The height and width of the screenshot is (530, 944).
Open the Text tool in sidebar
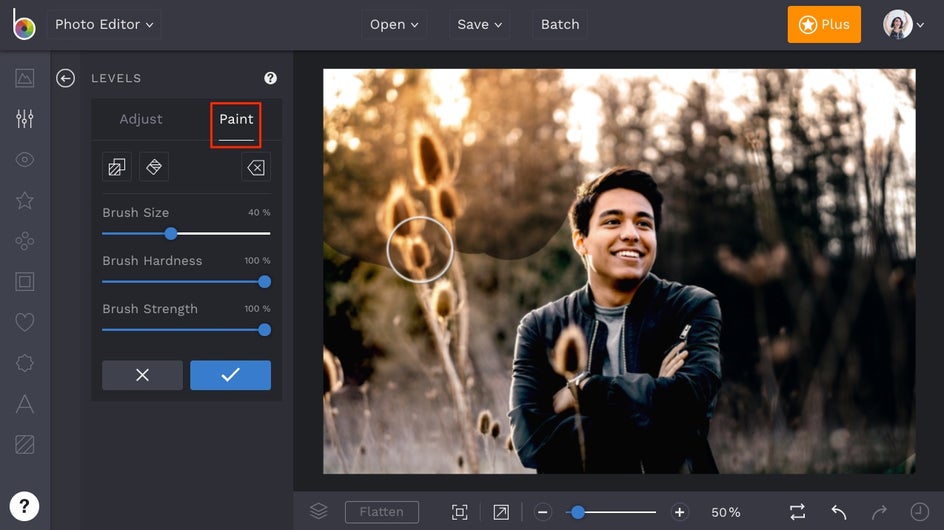[x=25, y=404]
